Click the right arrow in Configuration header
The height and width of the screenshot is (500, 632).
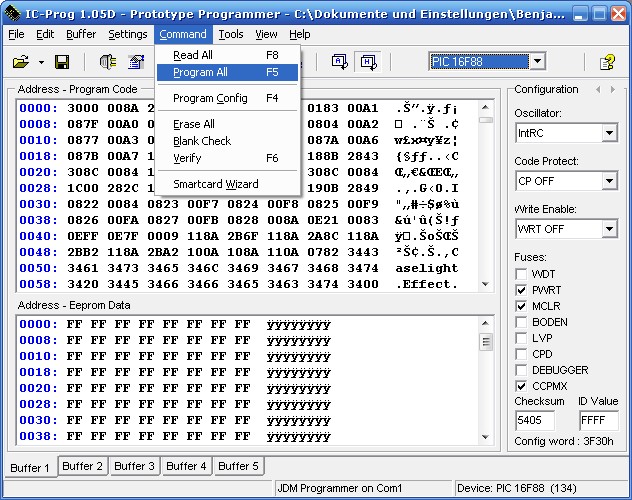point(613,89)
